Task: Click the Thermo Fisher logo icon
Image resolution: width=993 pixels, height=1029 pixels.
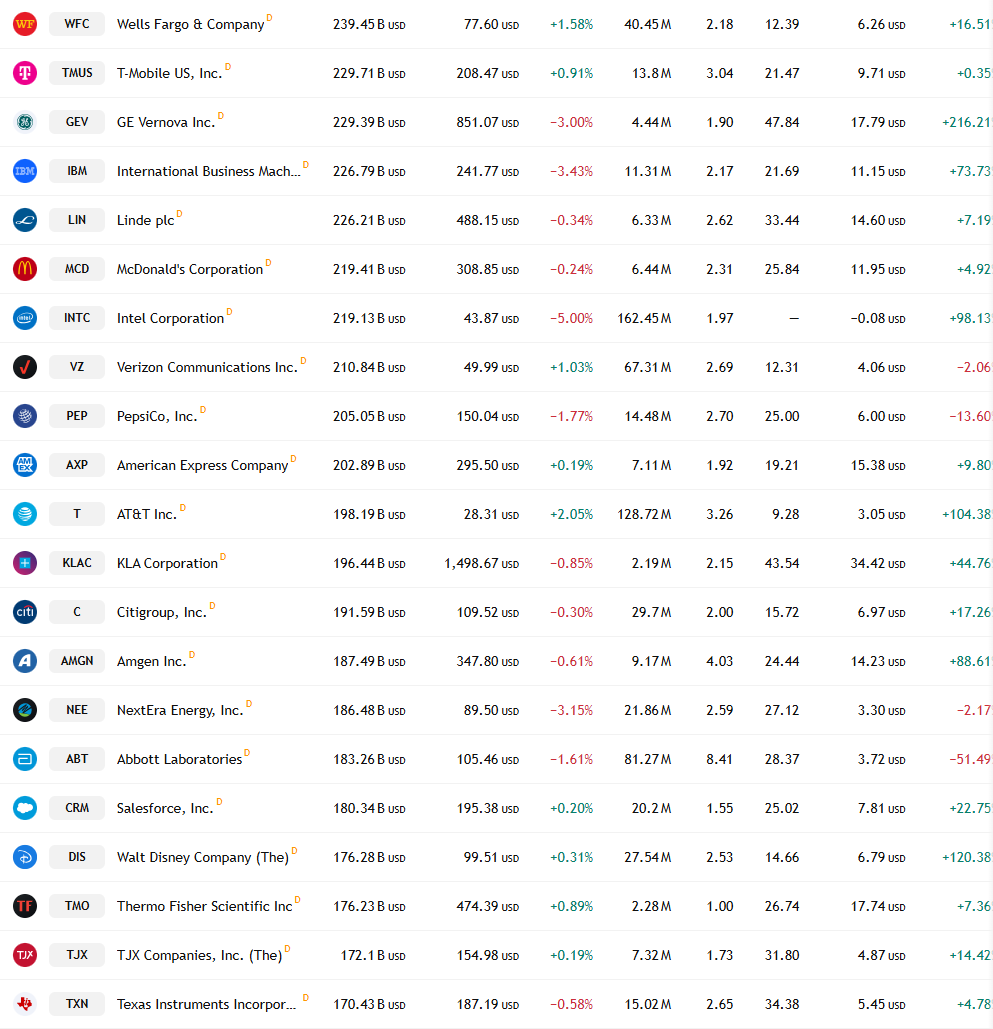Action: (25, 906)
